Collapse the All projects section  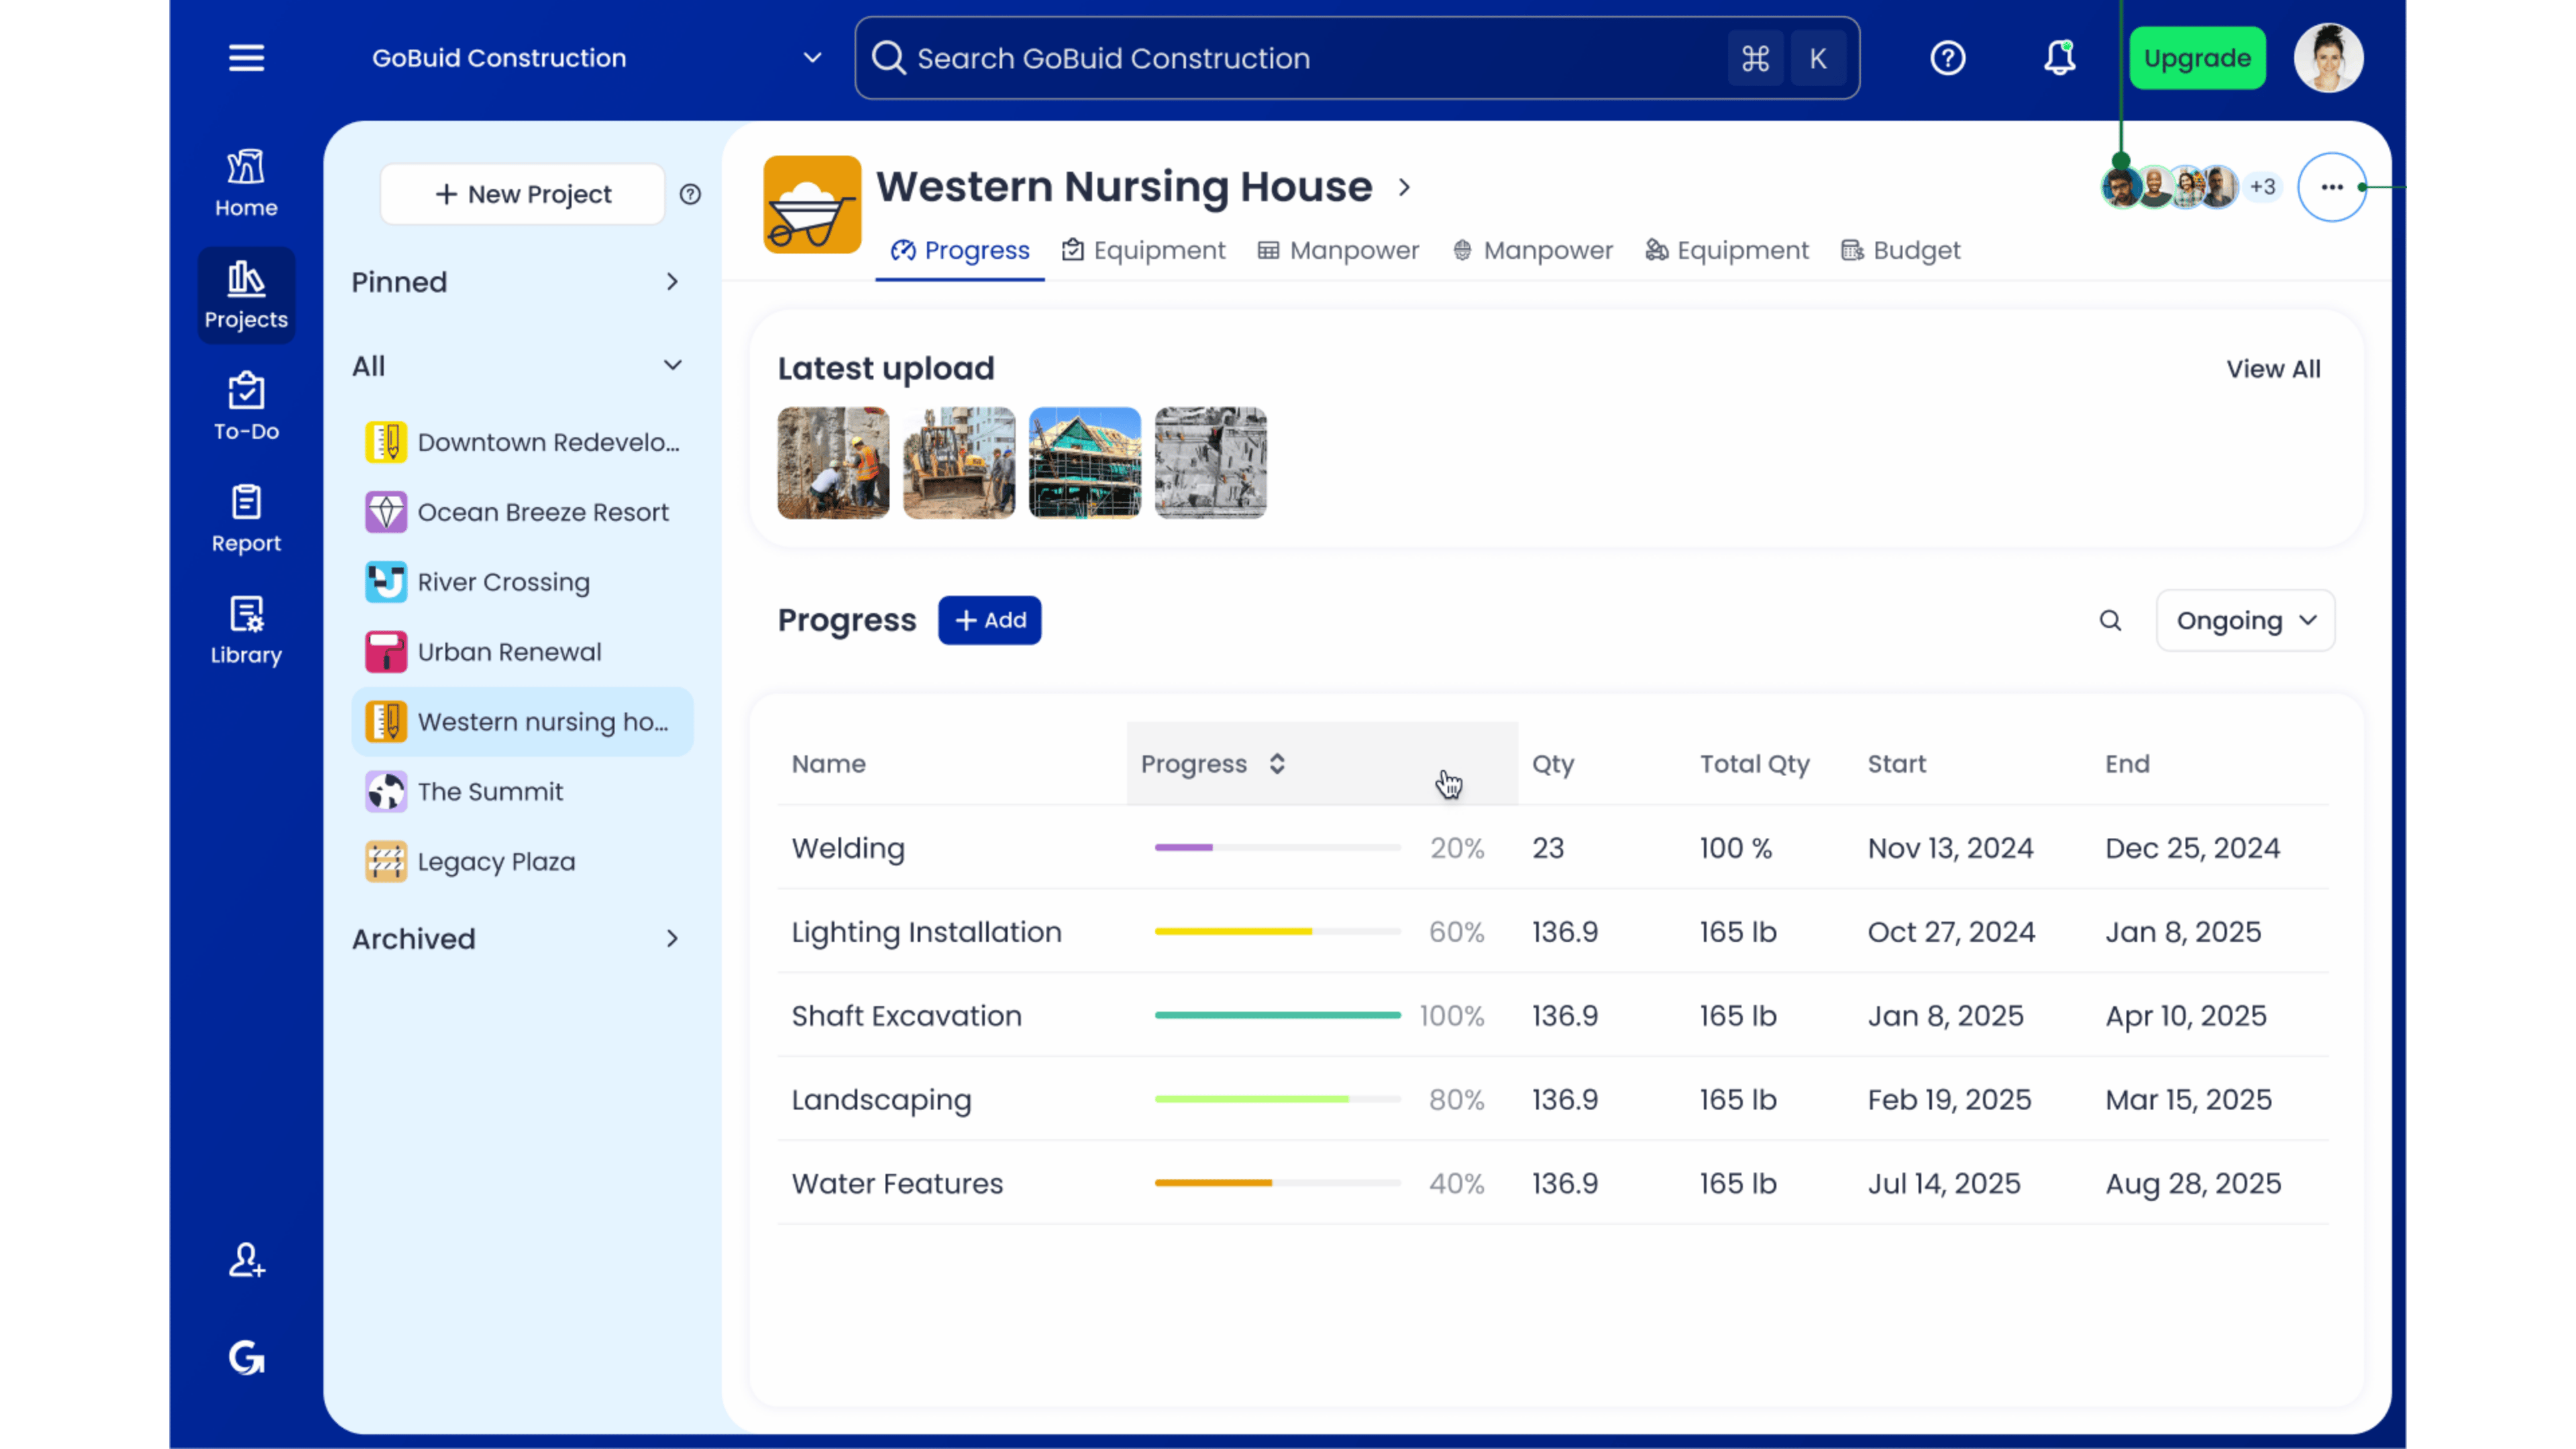point(672,366)
